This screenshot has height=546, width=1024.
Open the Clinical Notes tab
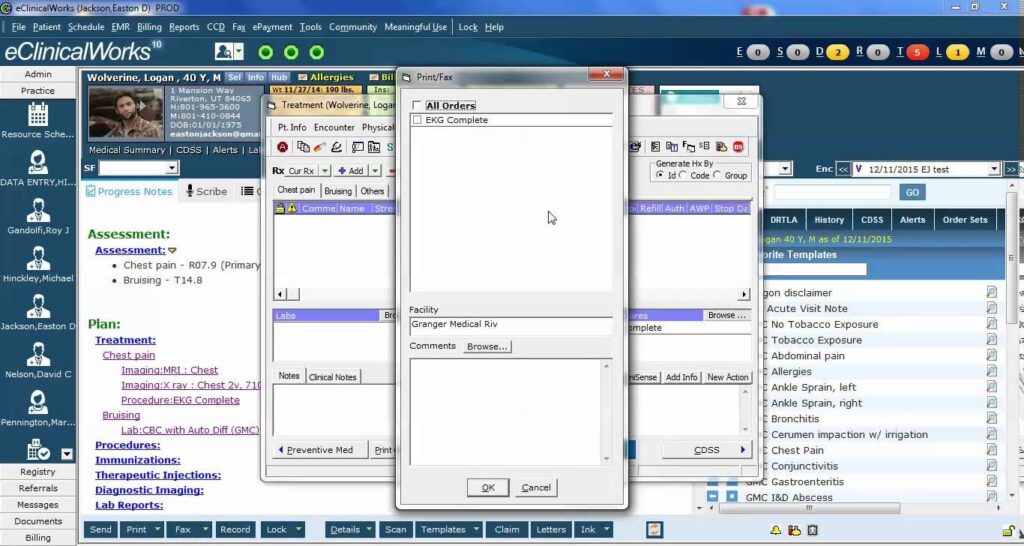[332, 377]
